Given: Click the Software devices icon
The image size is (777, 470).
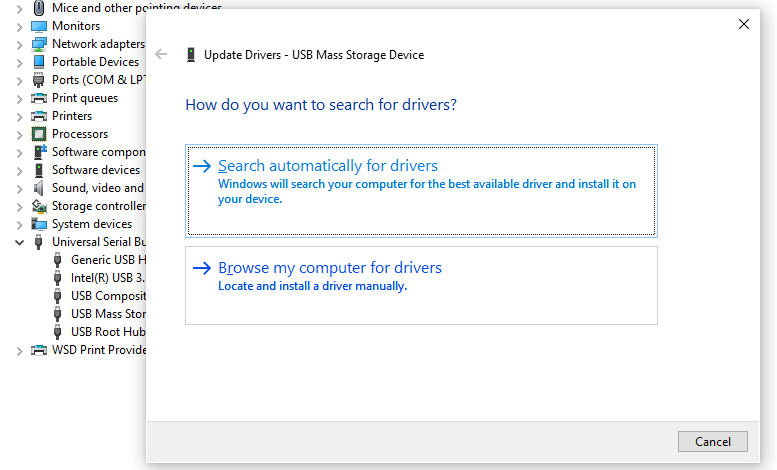Looking at the screenshot, I should (x=39, y=170).
